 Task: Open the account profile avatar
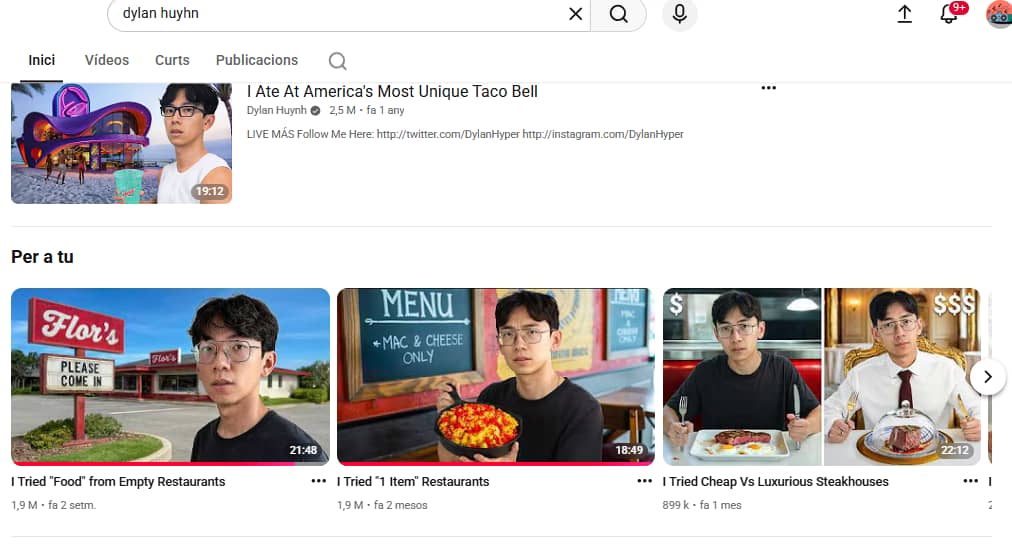998,14
